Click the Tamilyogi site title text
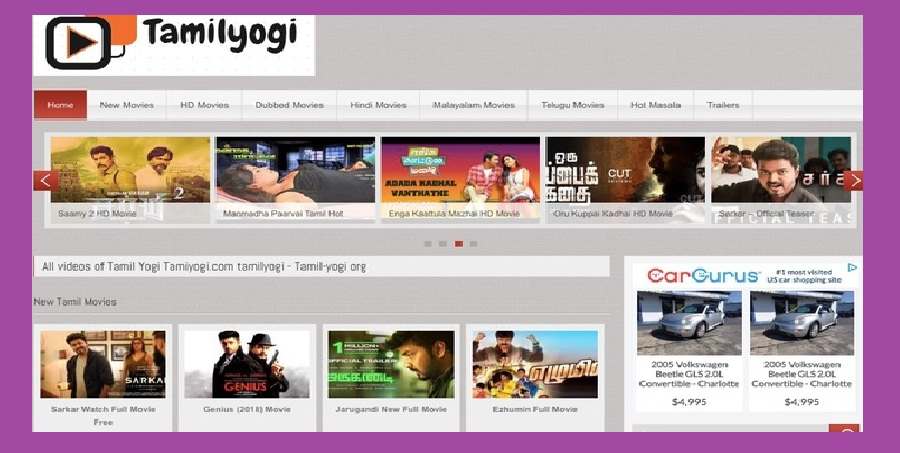Viewport: 900px width, 453px height. click(x=220, y=34)
